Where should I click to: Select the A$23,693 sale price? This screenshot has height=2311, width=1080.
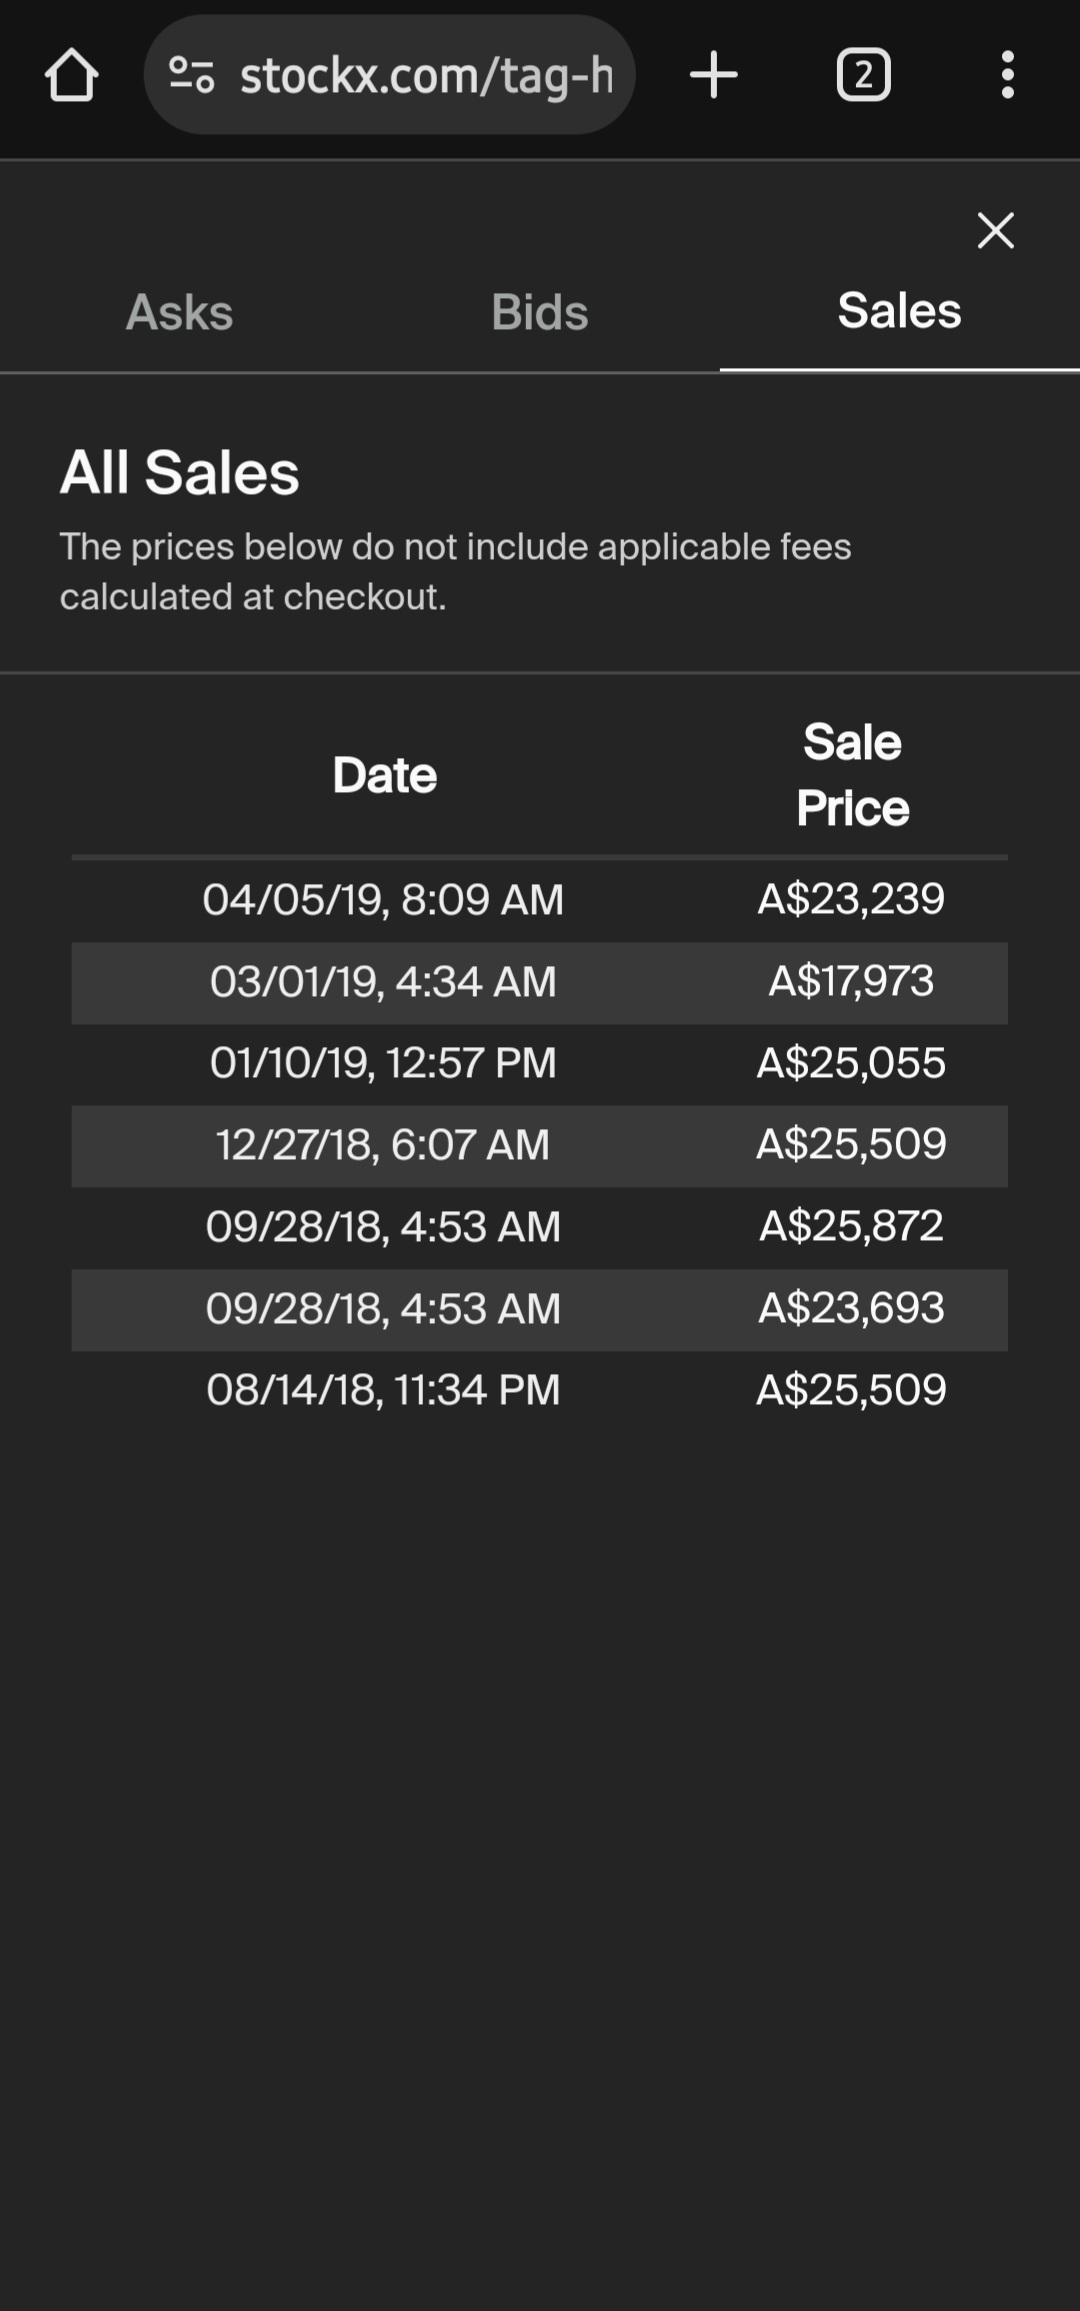pyautogui.click(x=851, y=1308)
